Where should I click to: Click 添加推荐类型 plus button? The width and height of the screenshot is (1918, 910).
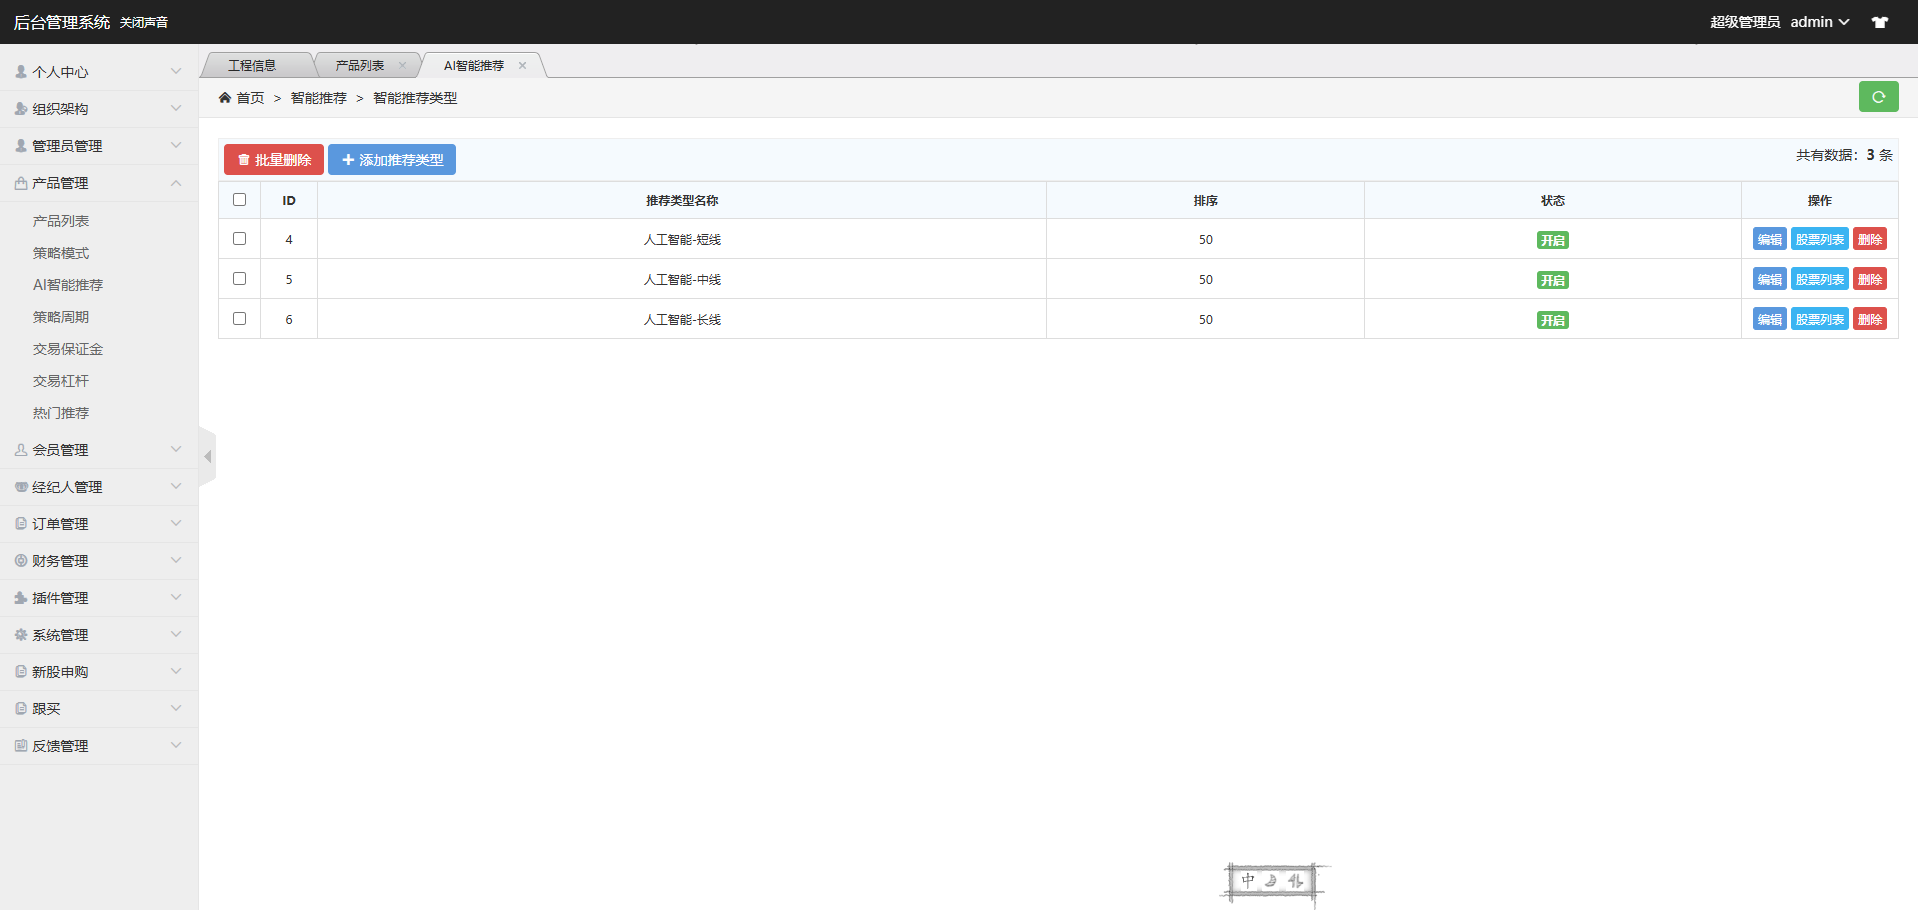tap(391, 160)
